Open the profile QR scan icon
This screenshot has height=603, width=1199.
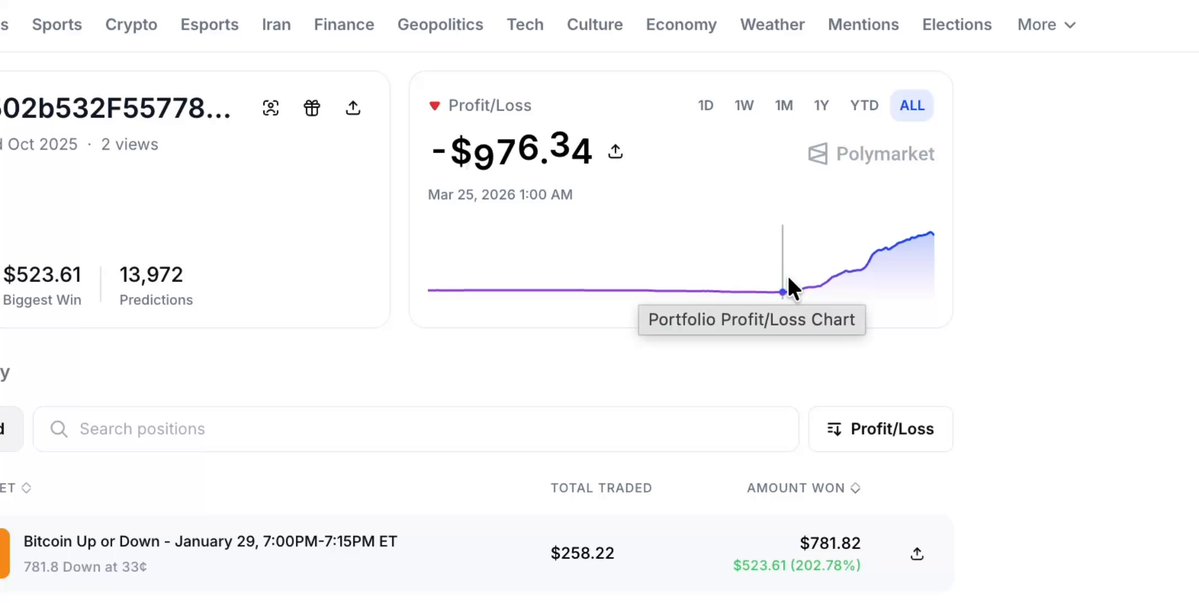pyautogui.click(x=271, y=108)
